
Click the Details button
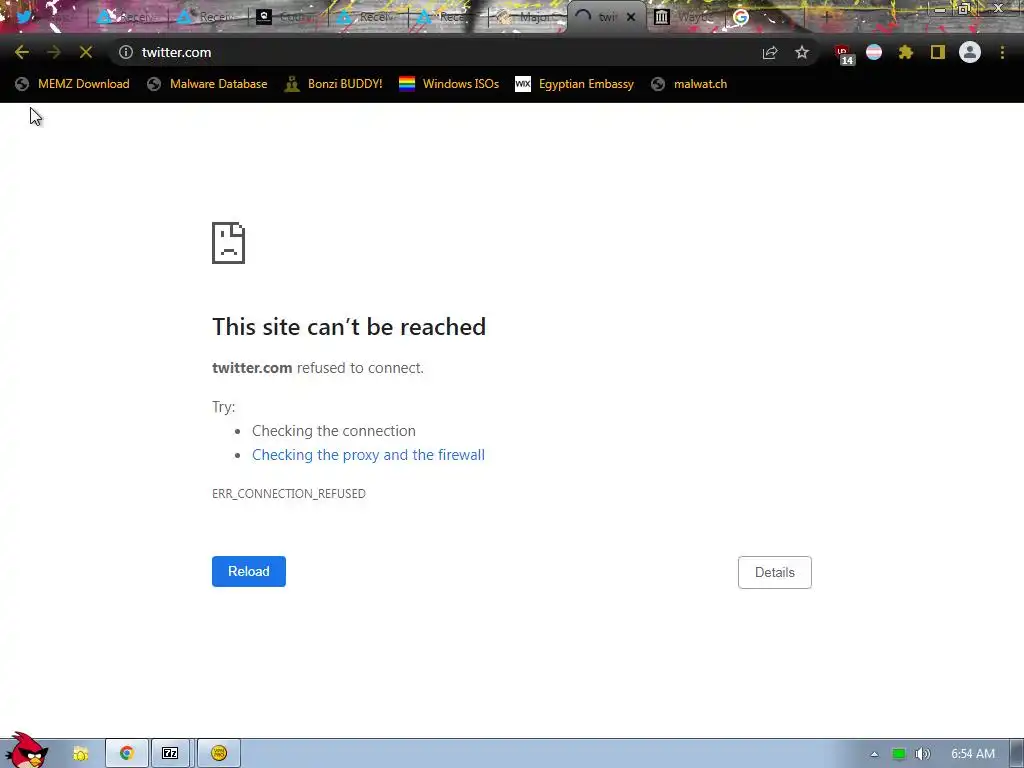775,572
